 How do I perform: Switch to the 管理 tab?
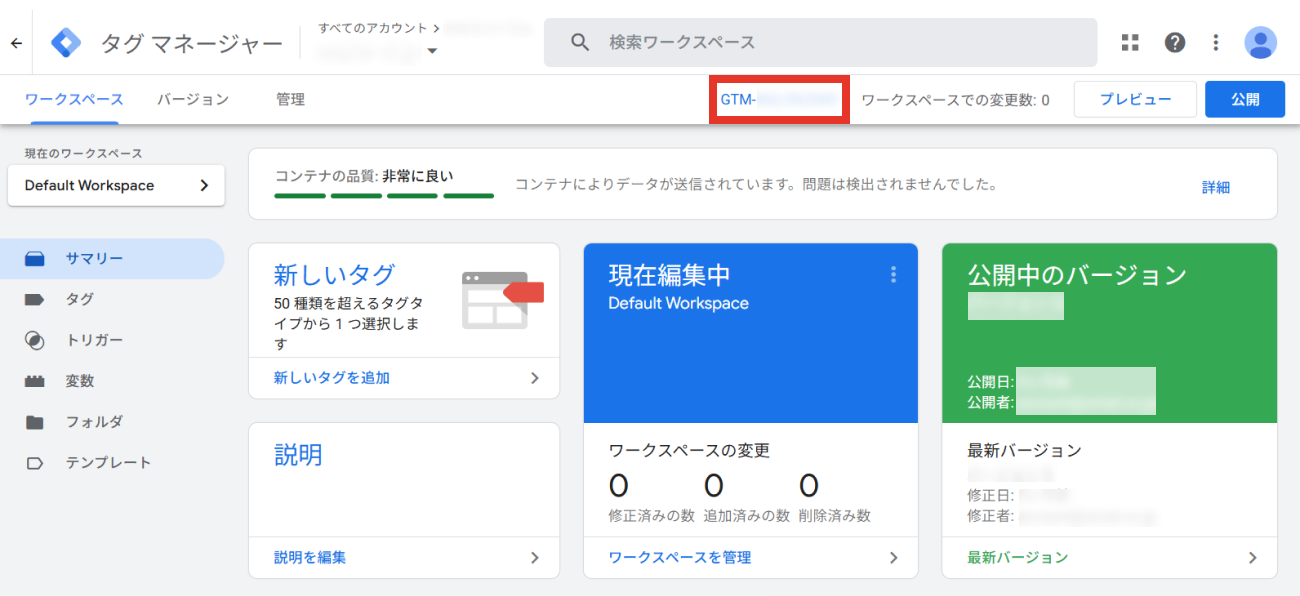(x=291, y=100)
